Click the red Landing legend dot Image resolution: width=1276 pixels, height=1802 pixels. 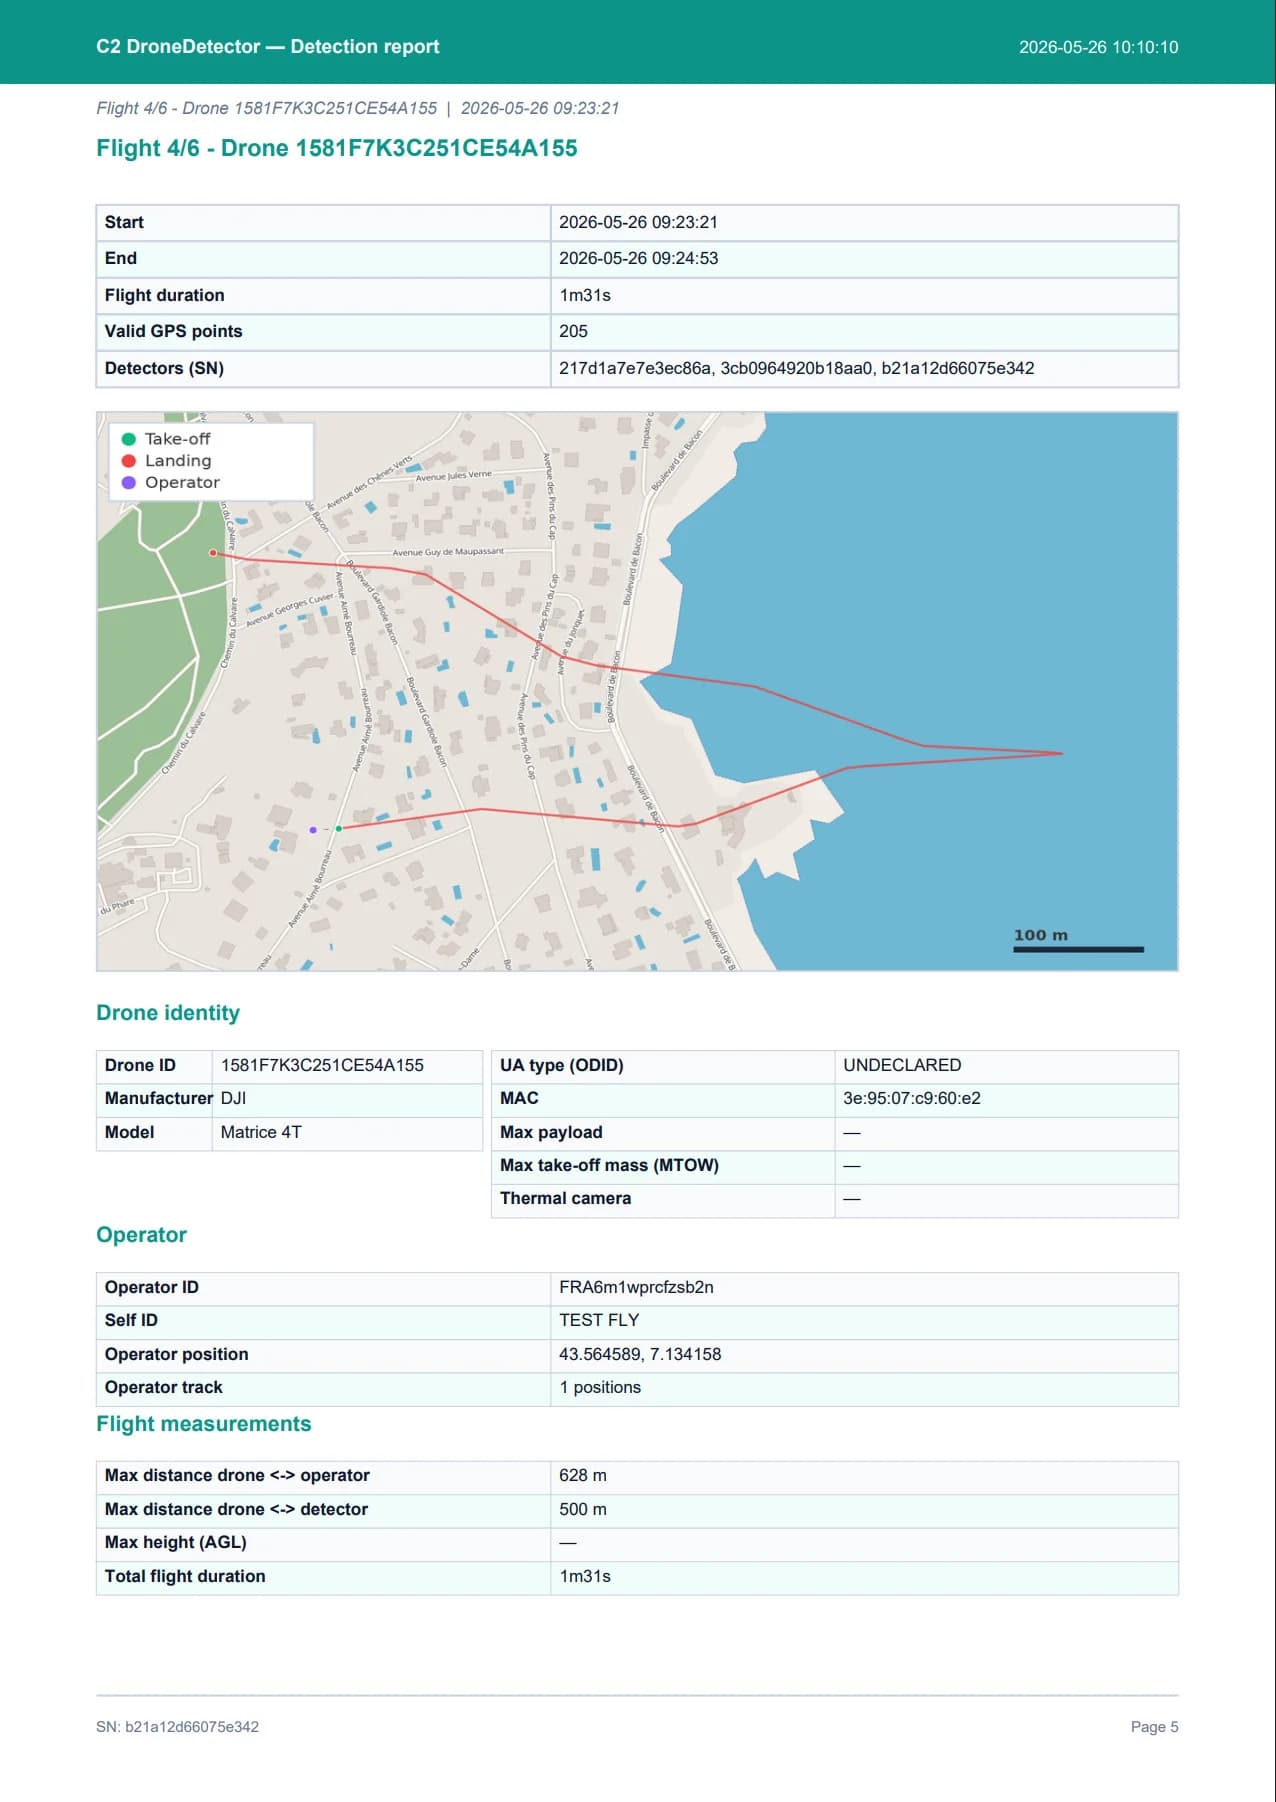[129, 461]
